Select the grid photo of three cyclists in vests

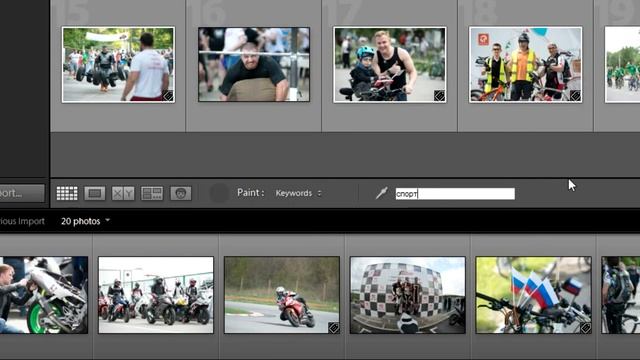[526, 64]
